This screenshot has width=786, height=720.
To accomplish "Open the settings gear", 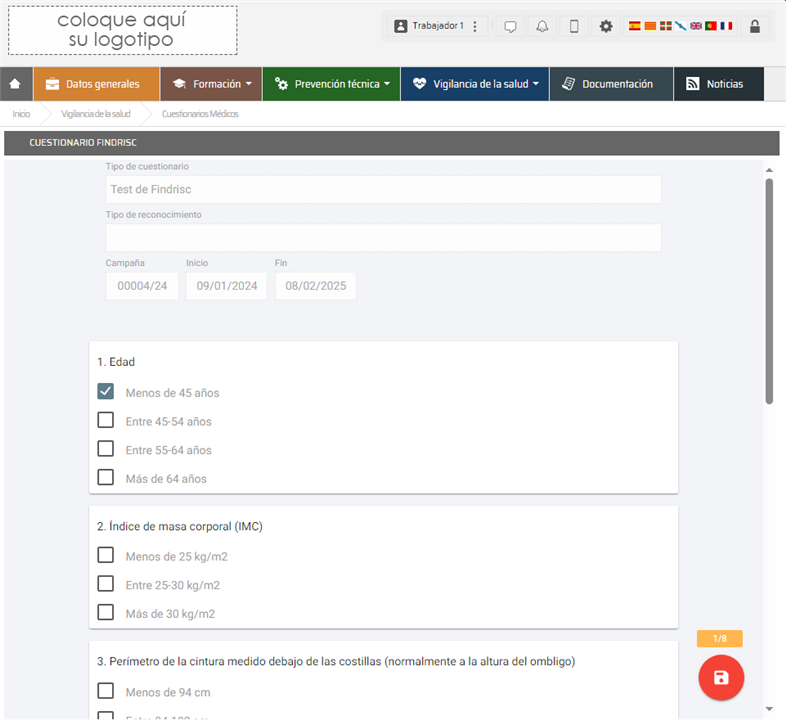I will click(x=606, y=27).
